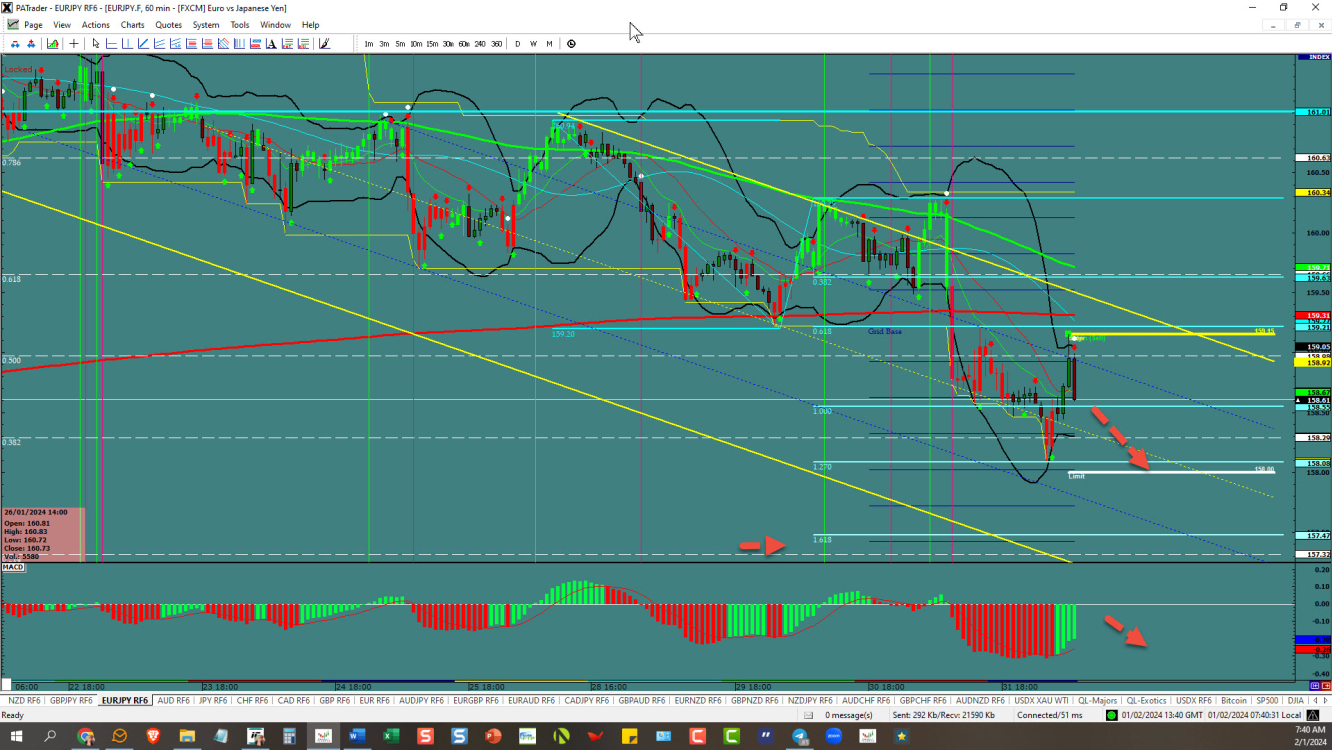Open the Quotes menu
The image size is (1332, 750).
(x=169, y=25)
